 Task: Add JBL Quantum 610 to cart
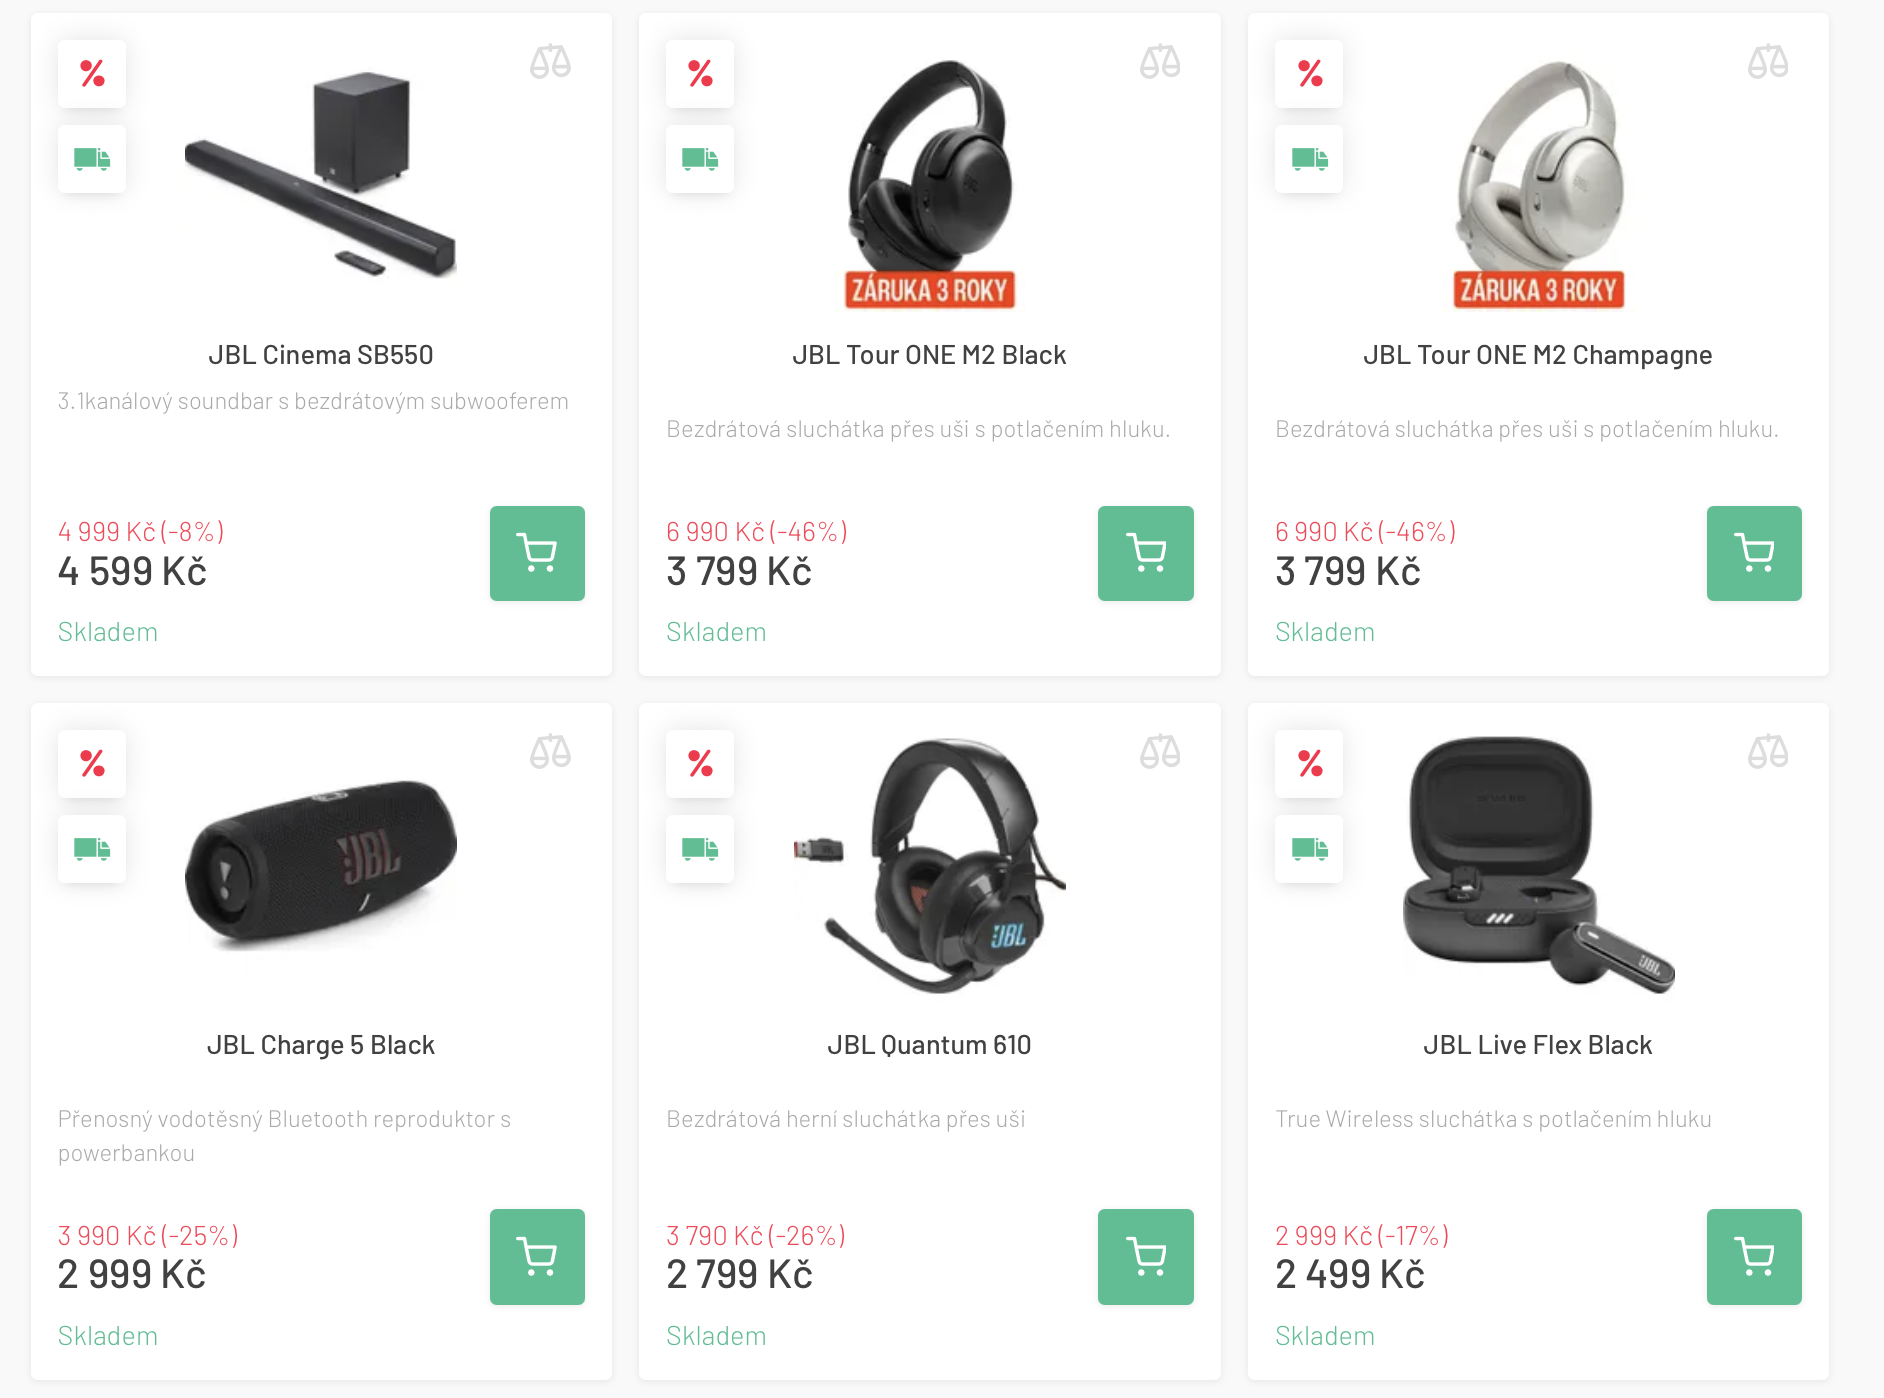pos(1145,1256)
